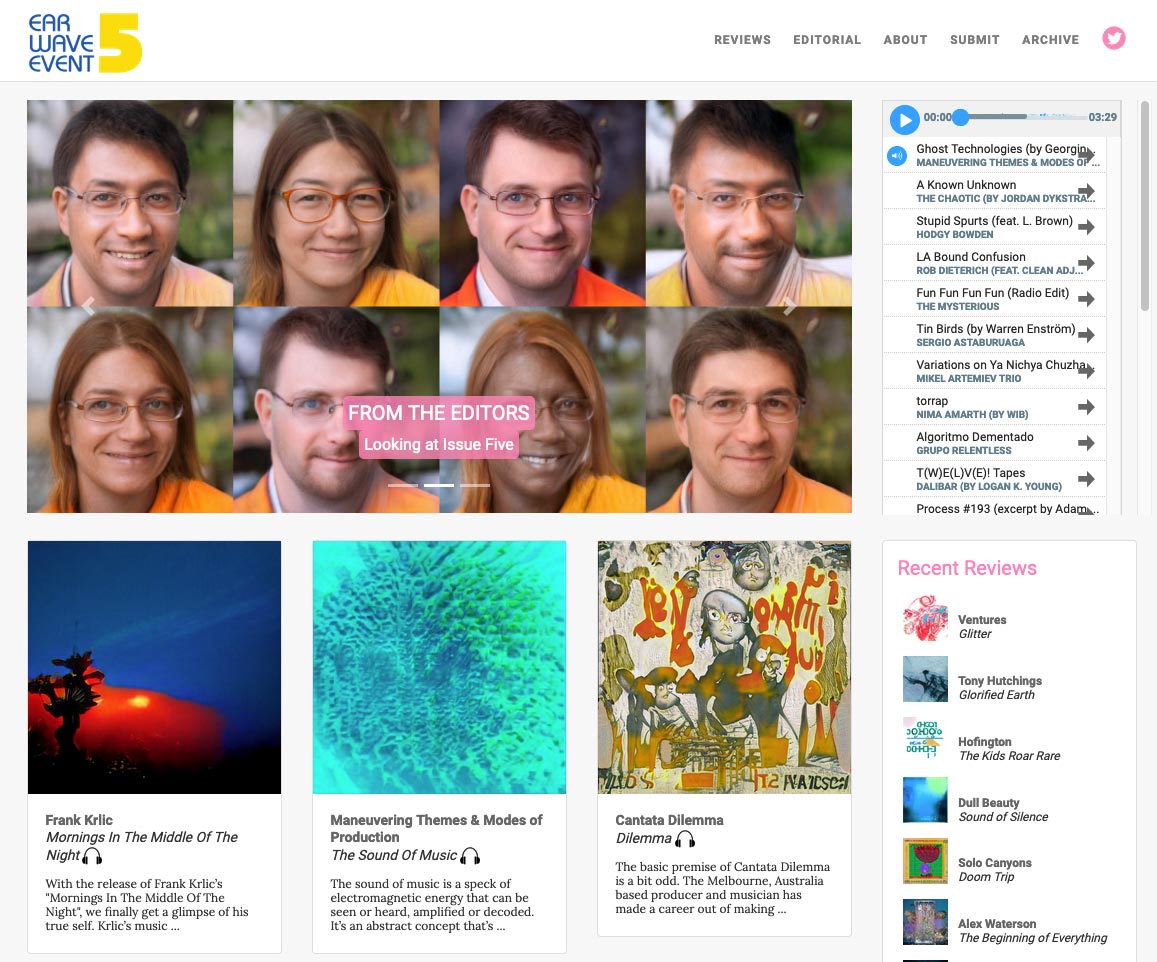Click arrow icon next to Stupid Spurts

click(1086, 227)
